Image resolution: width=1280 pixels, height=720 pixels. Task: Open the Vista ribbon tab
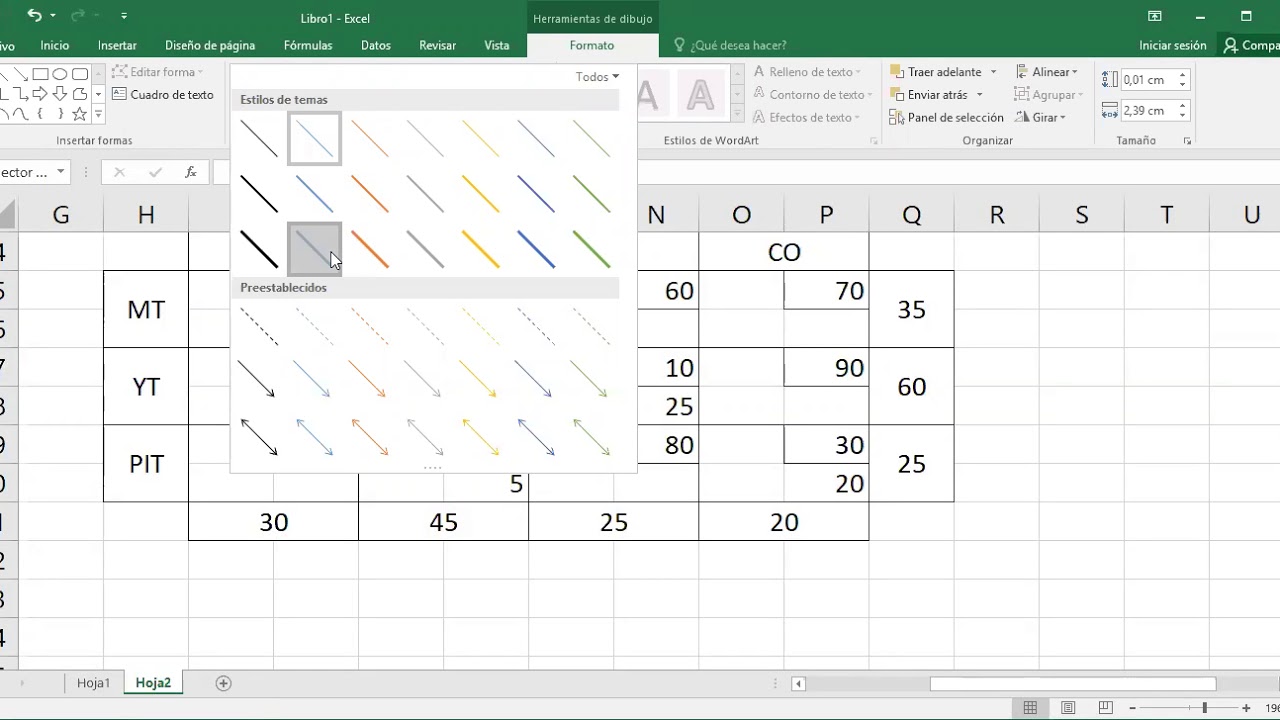(497, 45)
